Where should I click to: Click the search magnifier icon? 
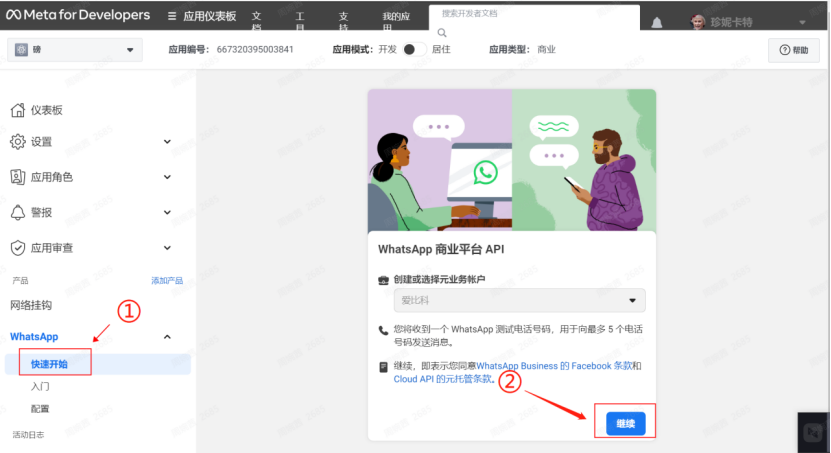(x=442, y=33)
